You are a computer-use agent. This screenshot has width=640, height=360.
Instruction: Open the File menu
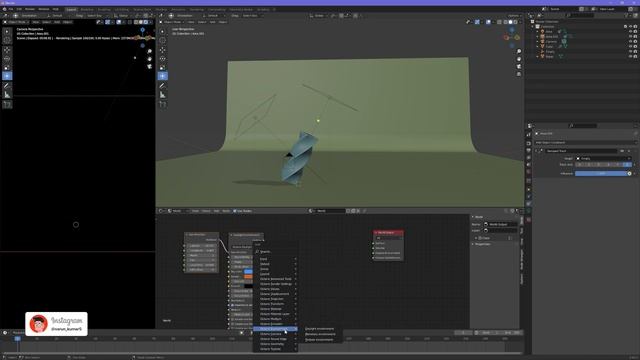[11, 9]
